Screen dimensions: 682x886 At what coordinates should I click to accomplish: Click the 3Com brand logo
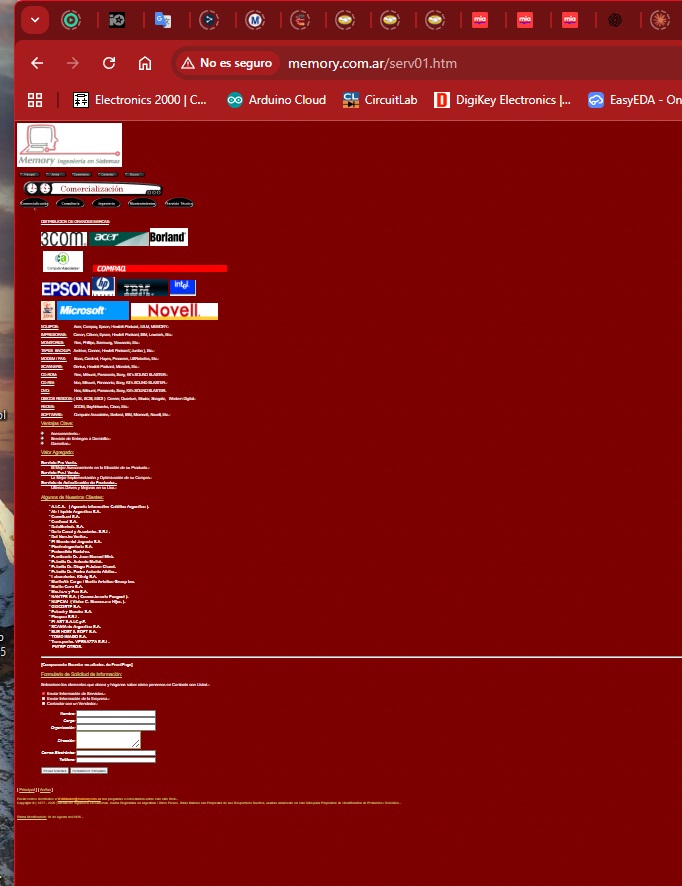64,239
